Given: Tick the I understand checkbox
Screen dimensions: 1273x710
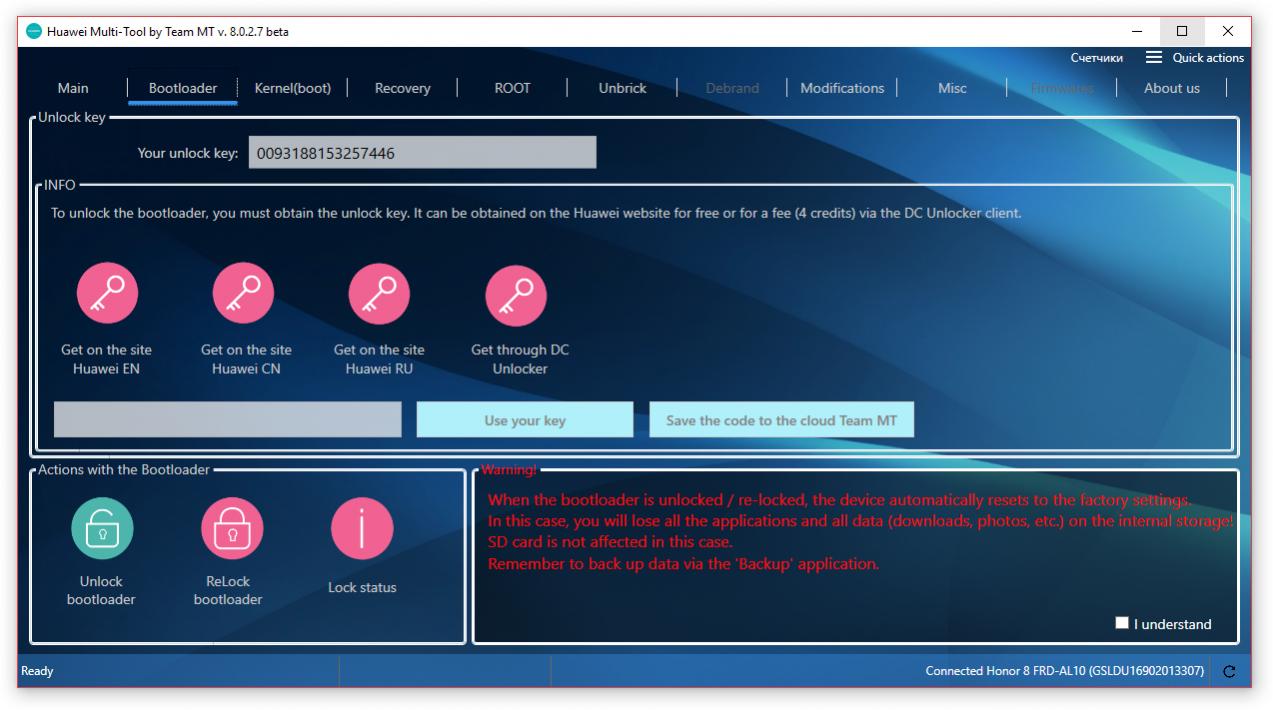Looking at the screenshot, I should 1122,623.
